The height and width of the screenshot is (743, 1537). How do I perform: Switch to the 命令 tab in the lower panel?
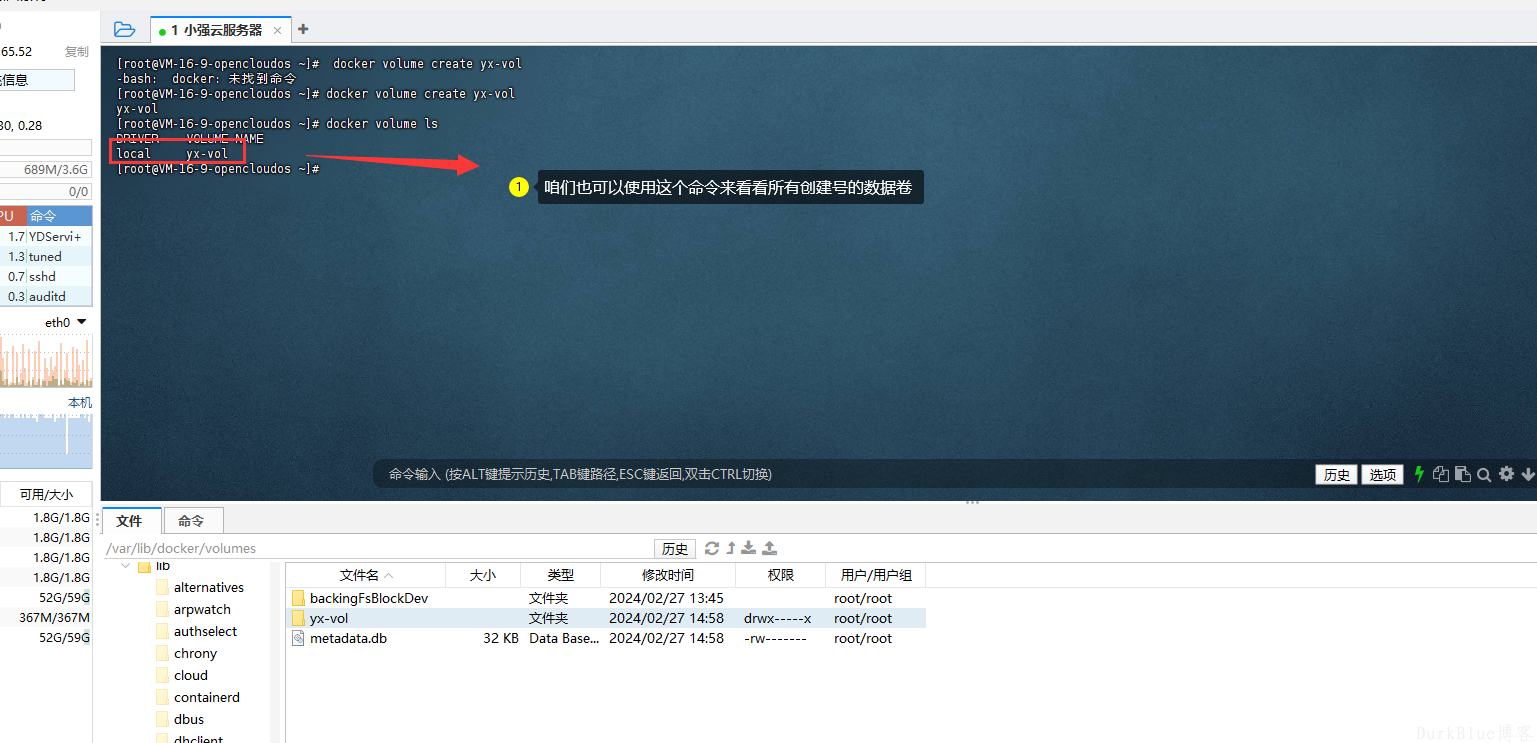click(x=191, y=521)
